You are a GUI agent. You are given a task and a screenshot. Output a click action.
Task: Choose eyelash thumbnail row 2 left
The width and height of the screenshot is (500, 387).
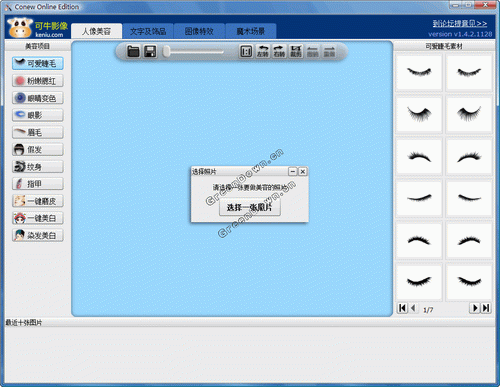(x=419, y=114)
